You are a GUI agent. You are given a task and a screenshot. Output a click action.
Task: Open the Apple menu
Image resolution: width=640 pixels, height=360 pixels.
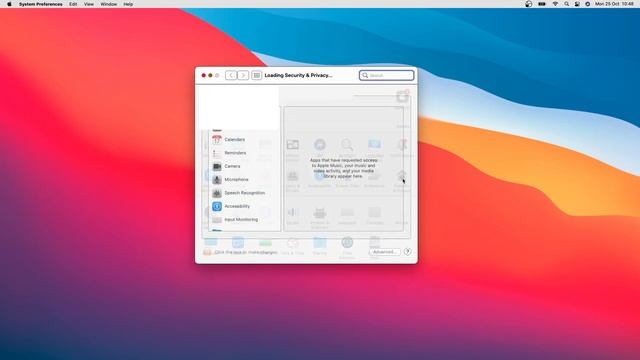9,4
